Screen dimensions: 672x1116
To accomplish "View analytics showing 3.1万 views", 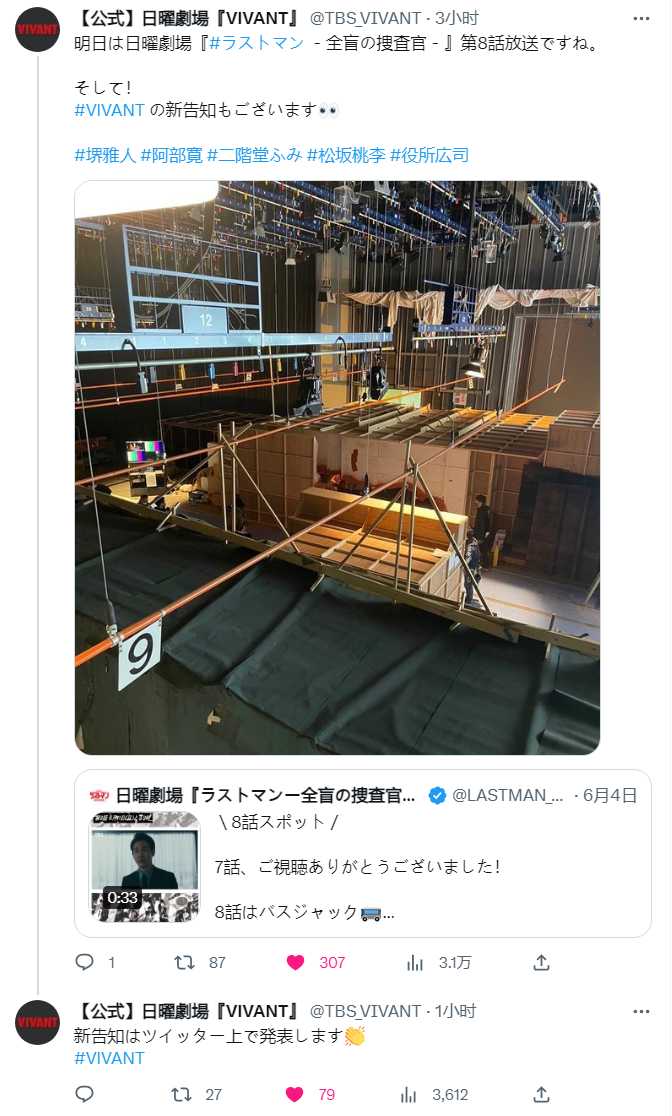I will click(x=415, y=962).
